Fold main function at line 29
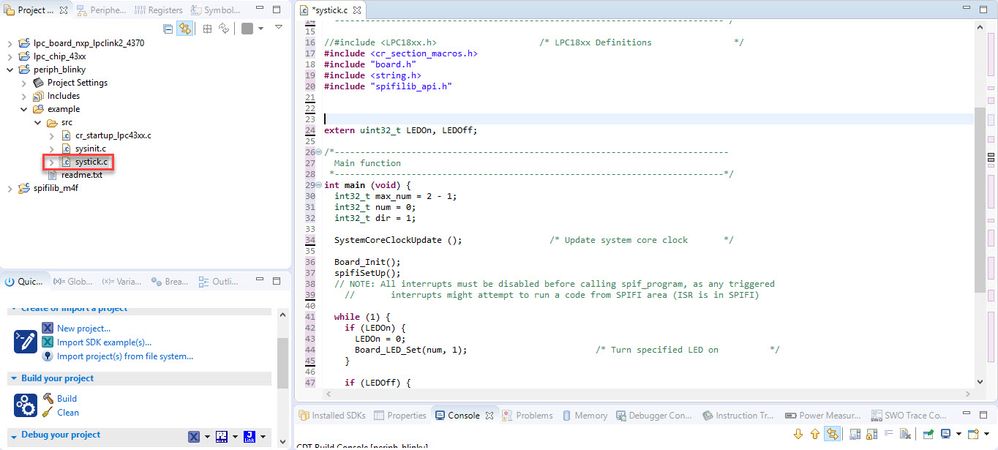998x450 pixels. [x=318, y=185]
